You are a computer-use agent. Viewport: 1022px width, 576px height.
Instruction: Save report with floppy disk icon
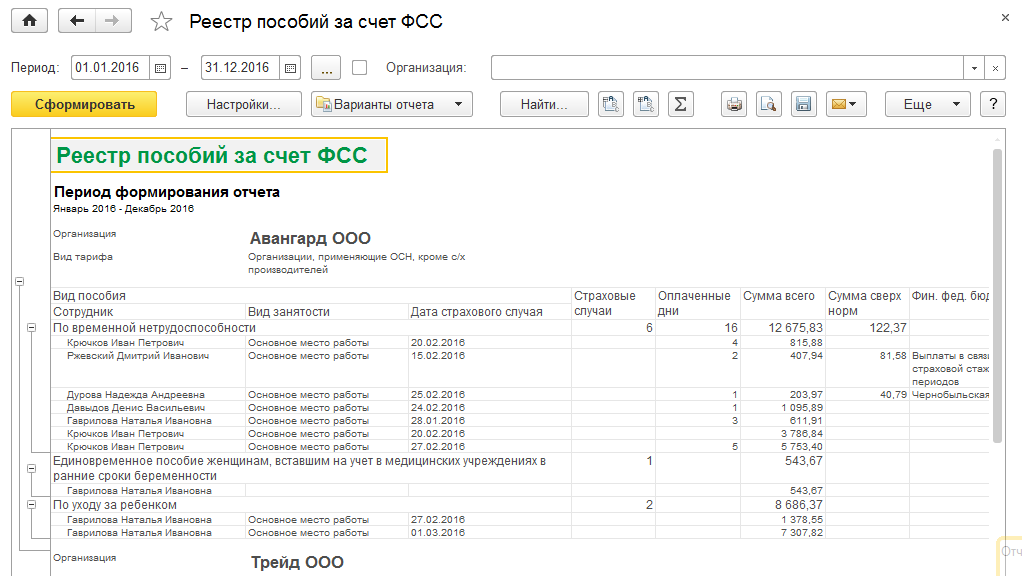pyautogui.click(x=804, y=104)
